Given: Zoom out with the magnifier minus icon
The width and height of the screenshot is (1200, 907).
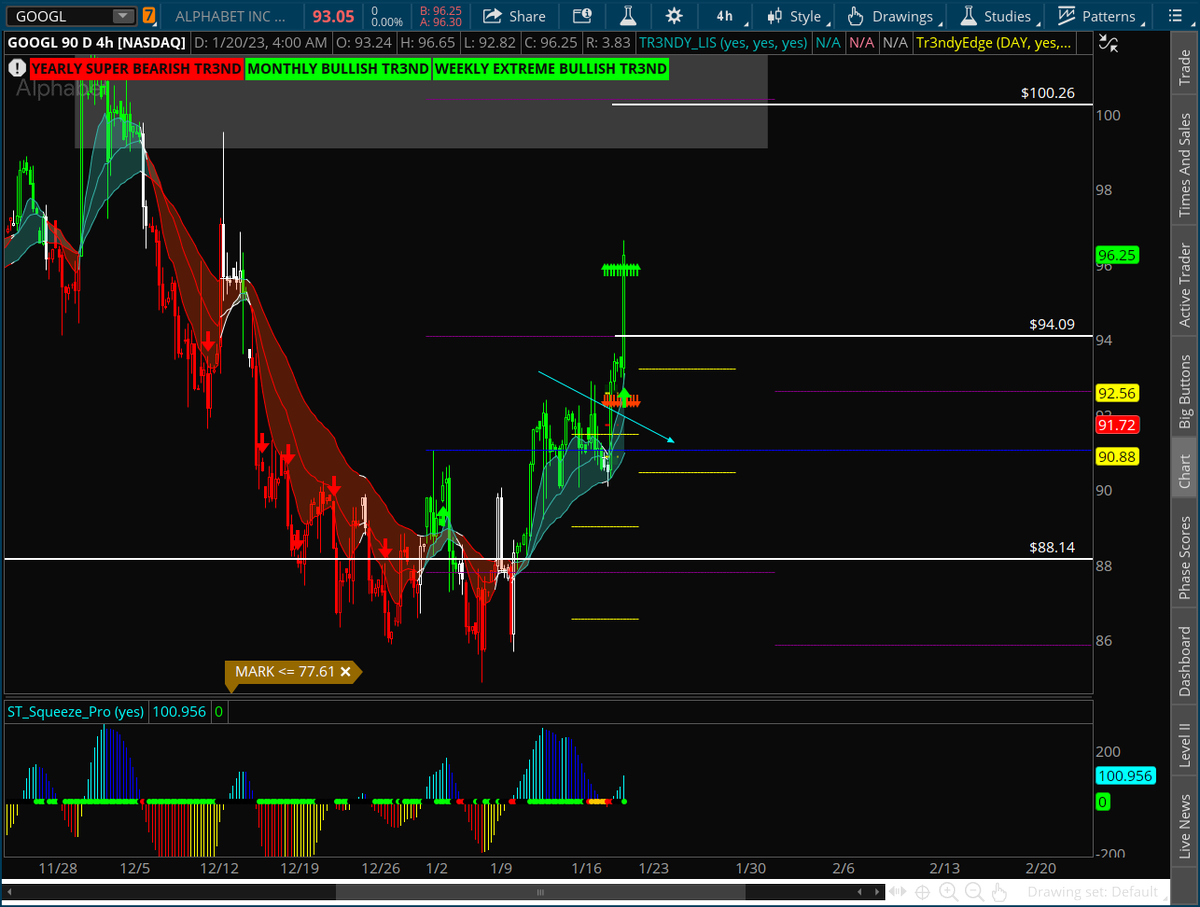Looking at the screenshot, I should coord(973,891).
